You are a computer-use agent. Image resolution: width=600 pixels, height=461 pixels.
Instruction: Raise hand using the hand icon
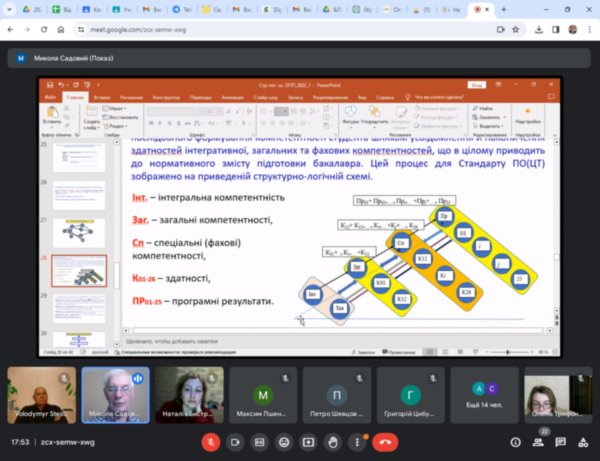click(x=333, y=441)
